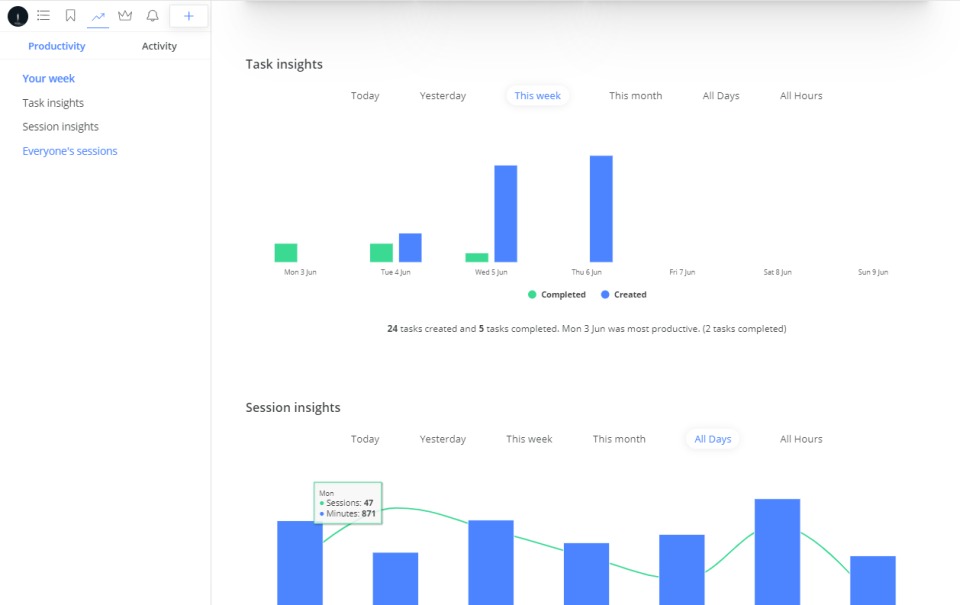Open the task list icon
The image size is (960, 605).
click(x=43, y=15)
